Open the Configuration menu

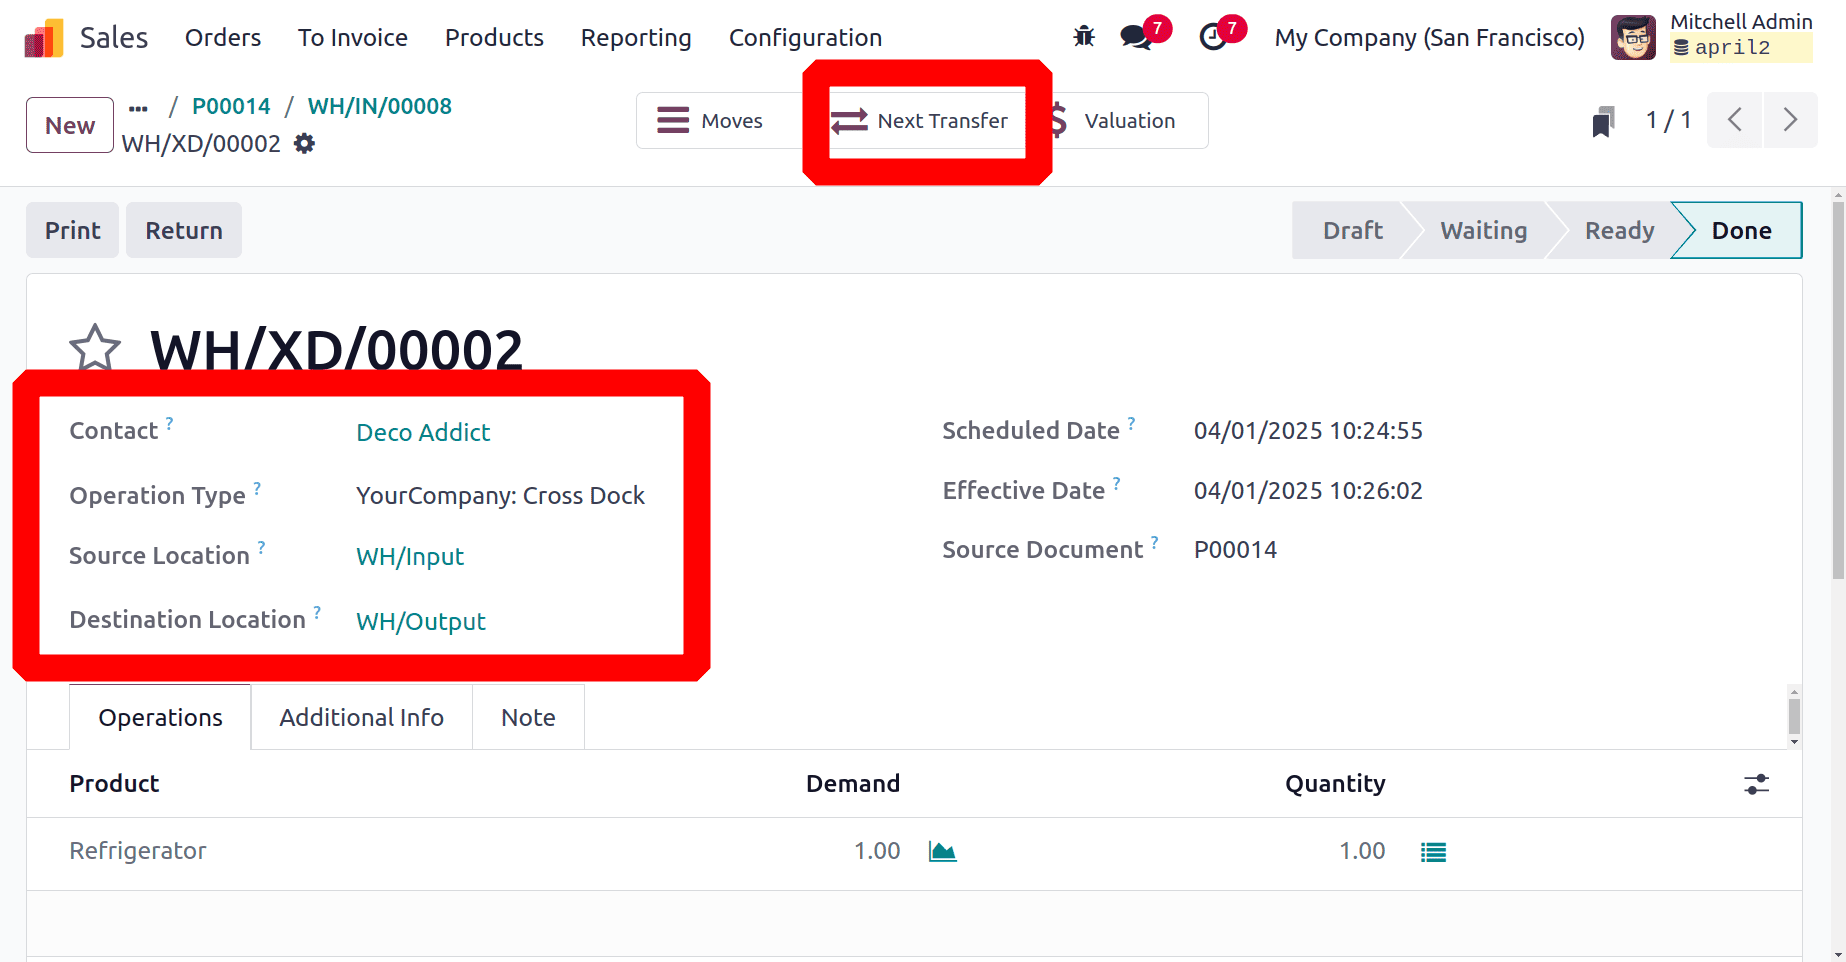coord(805,38)
